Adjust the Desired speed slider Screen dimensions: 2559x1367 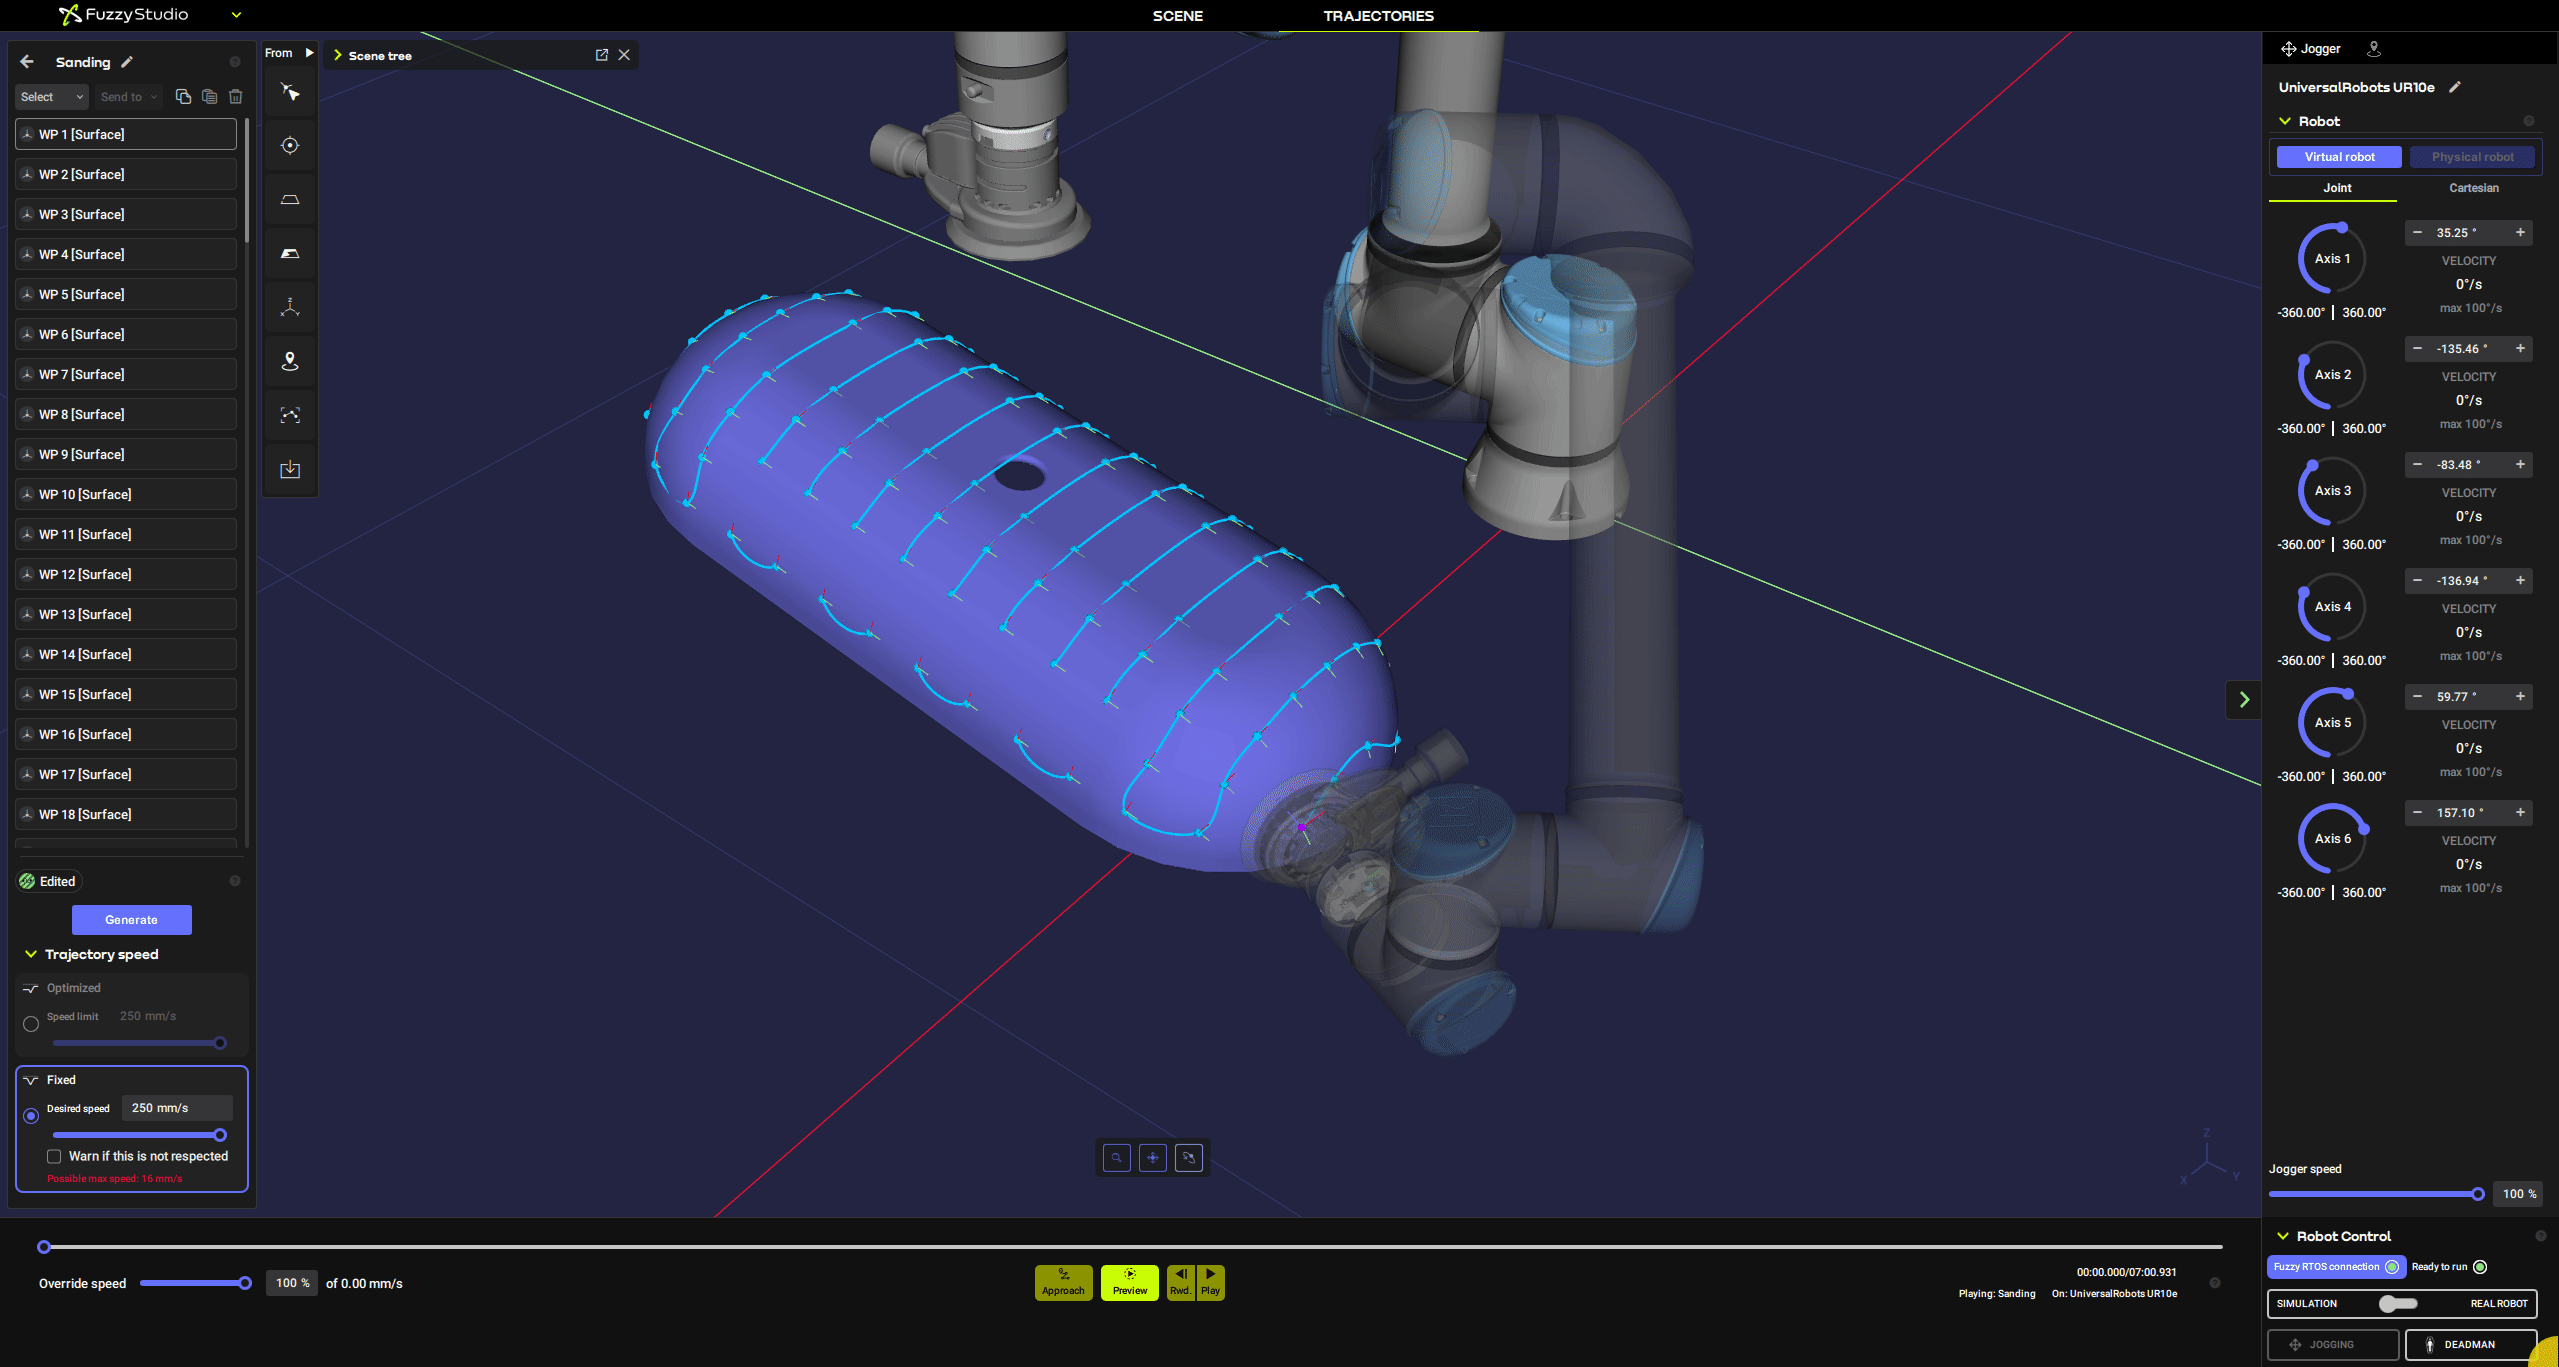139,1135
